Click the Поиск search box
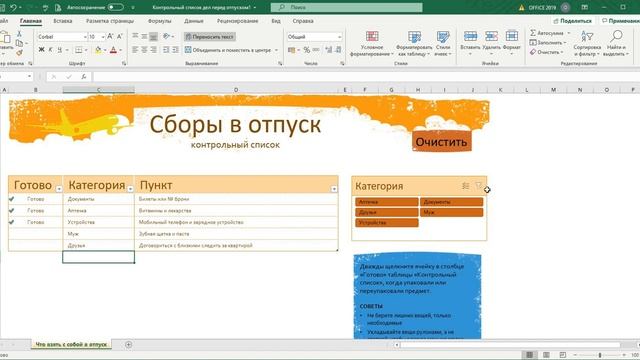The height and width of the screenshot is (360, 640). coord(347,7)
